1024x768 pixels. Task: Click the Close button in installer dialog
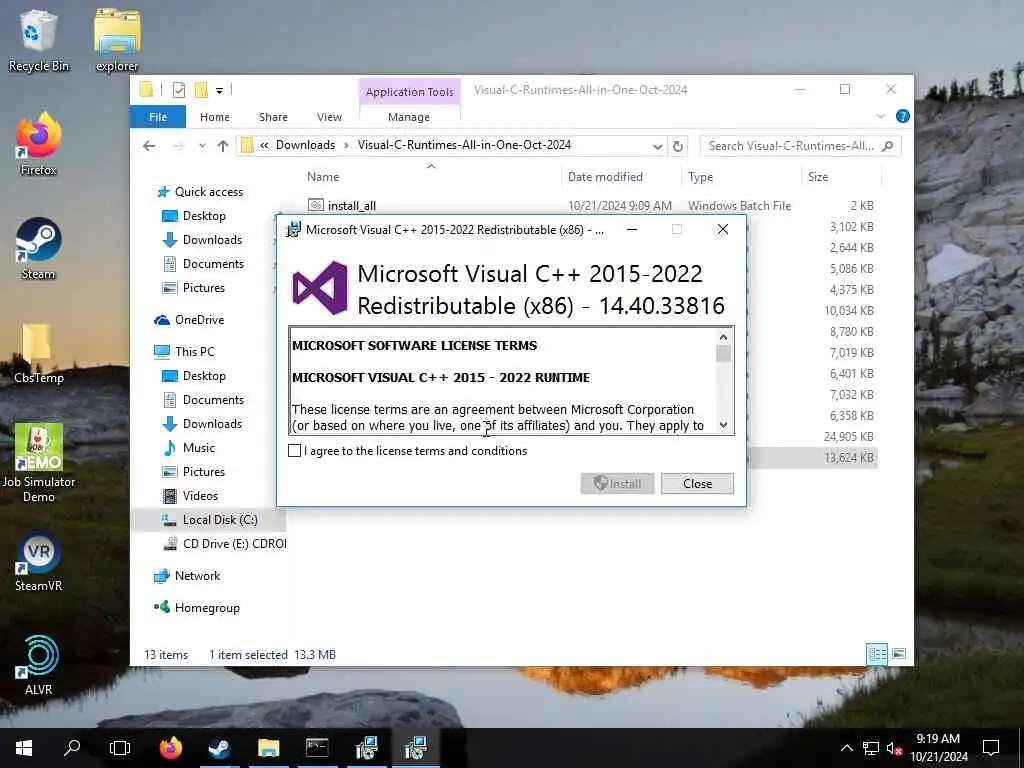tap(697, 483)
